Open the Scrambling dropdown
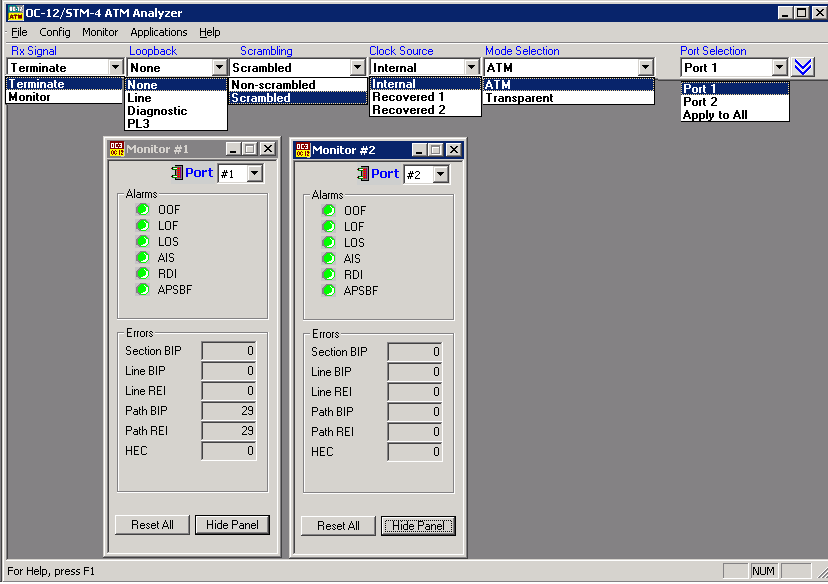 (357, 68)
